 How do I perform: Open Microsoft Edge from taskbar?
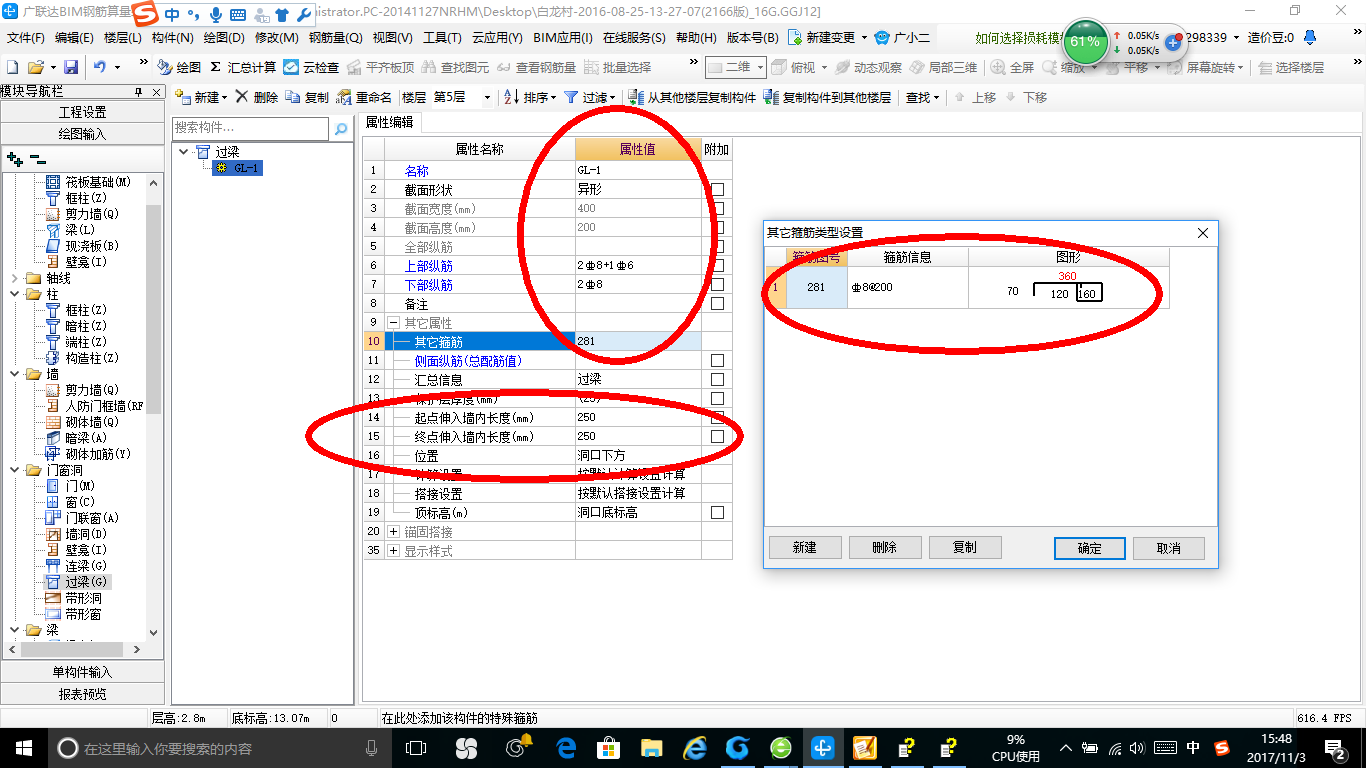[567, 748]
